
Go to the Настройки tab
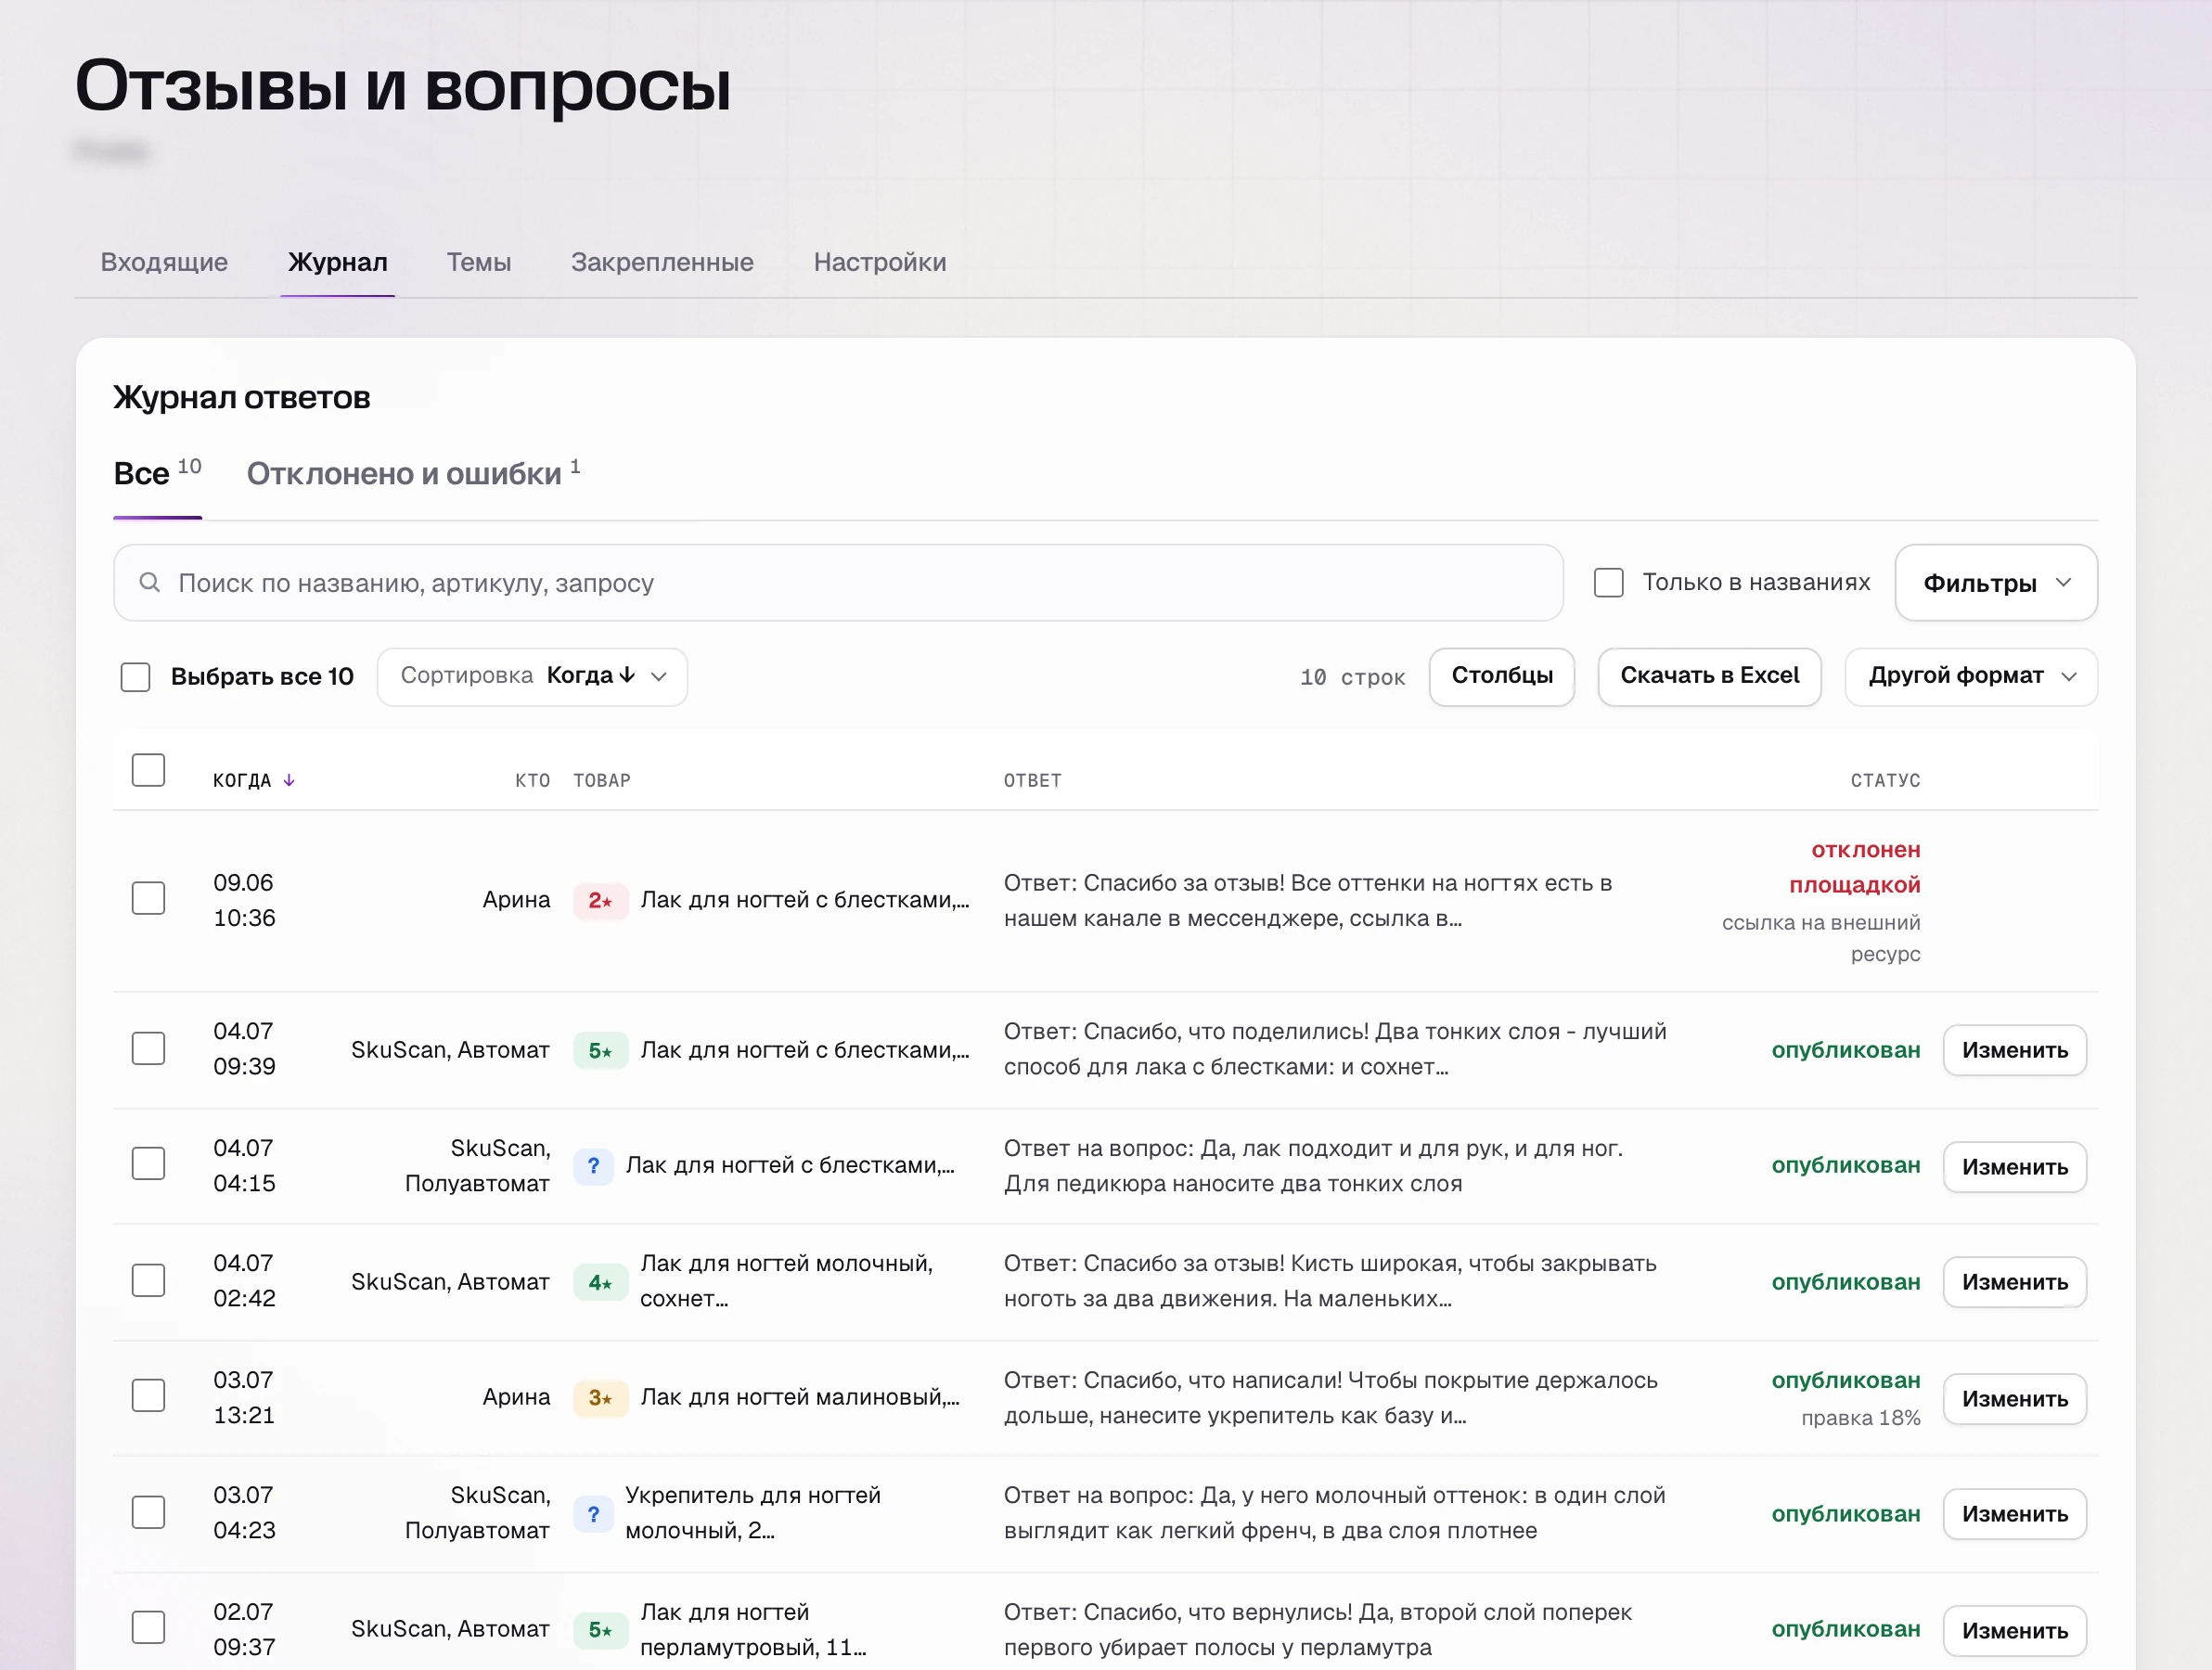880,262
